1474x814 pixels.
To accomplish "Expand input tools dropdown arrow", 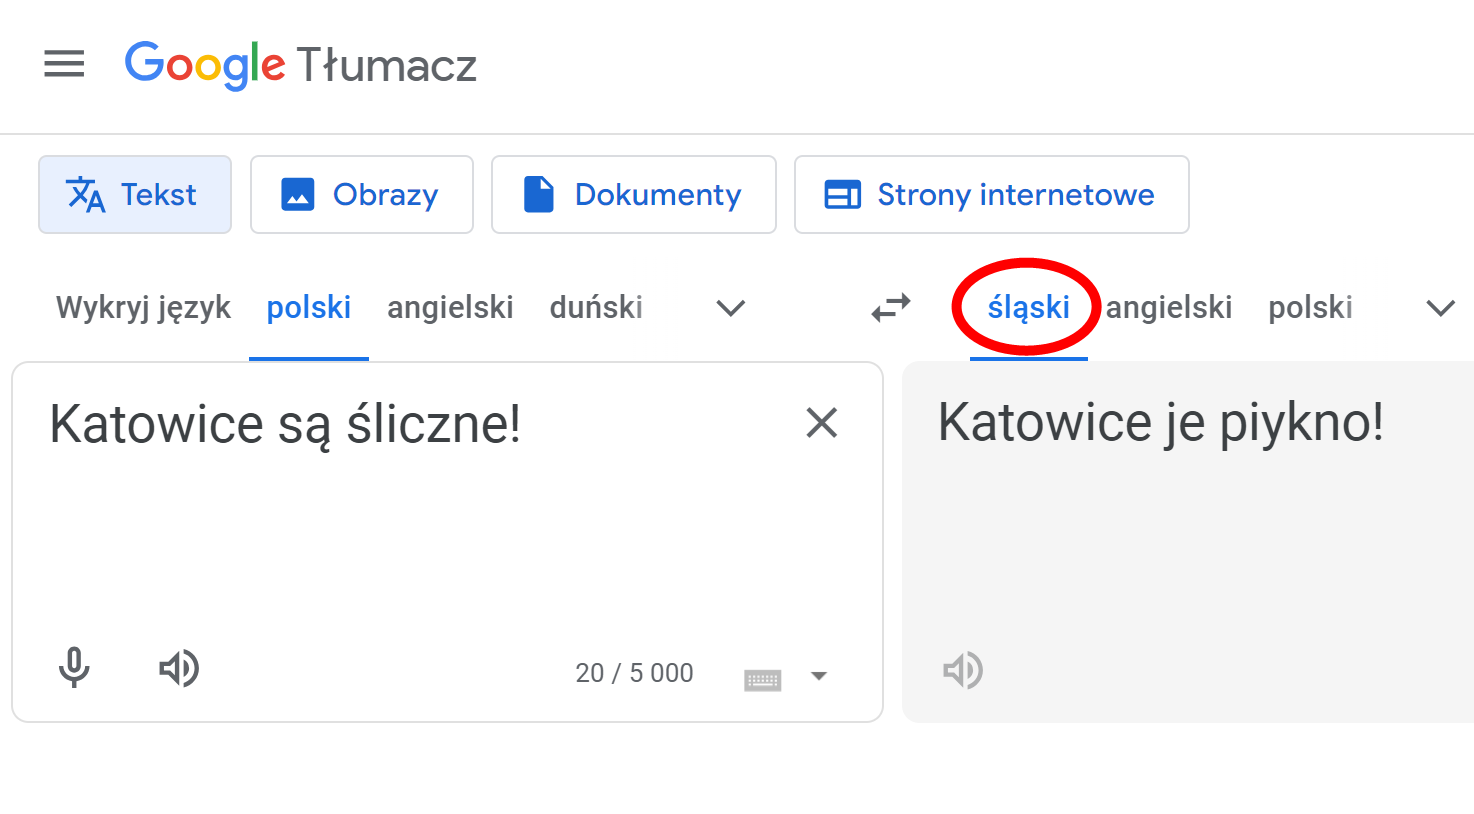I will (819, 676).
